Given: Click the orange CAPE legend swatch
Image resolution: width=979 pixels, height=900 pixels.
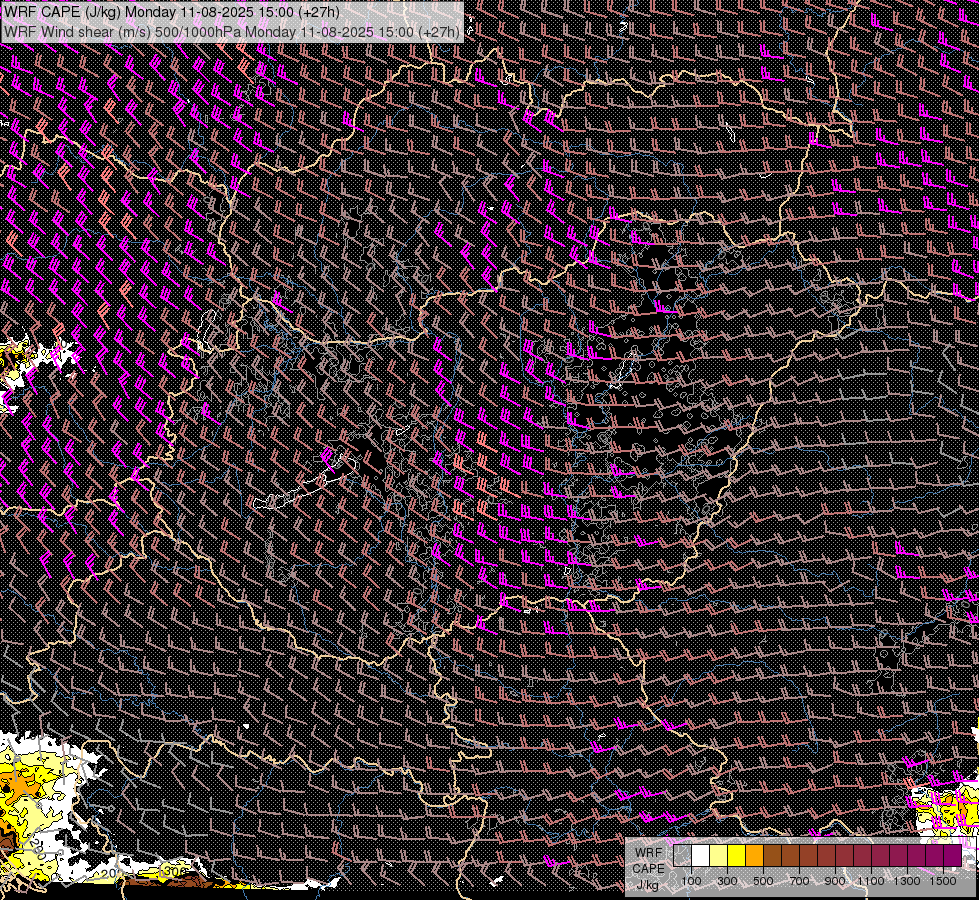Looking at the screenshot, I should coord(755,856).
